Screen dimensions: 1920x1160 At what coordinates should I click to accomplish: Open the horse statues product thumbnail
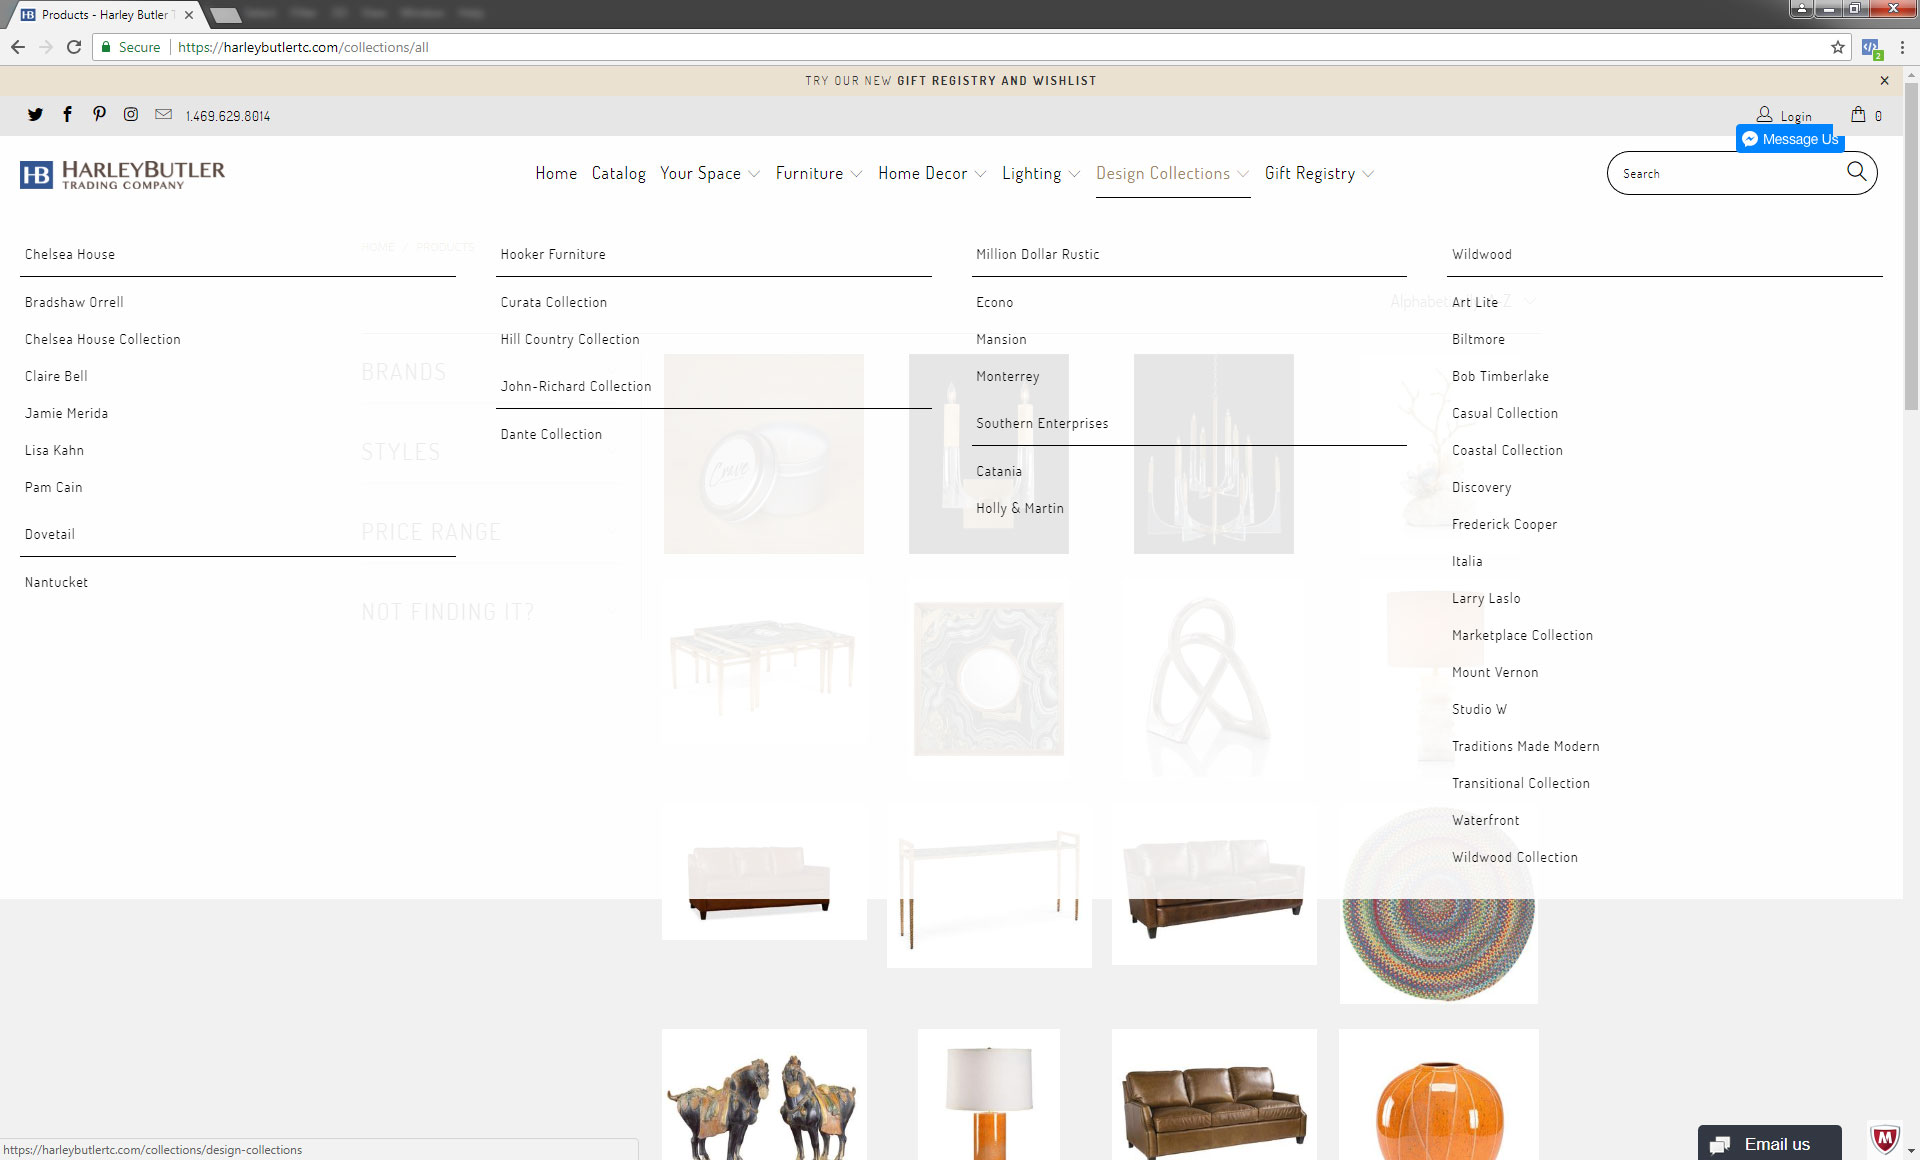[764, 1095]
